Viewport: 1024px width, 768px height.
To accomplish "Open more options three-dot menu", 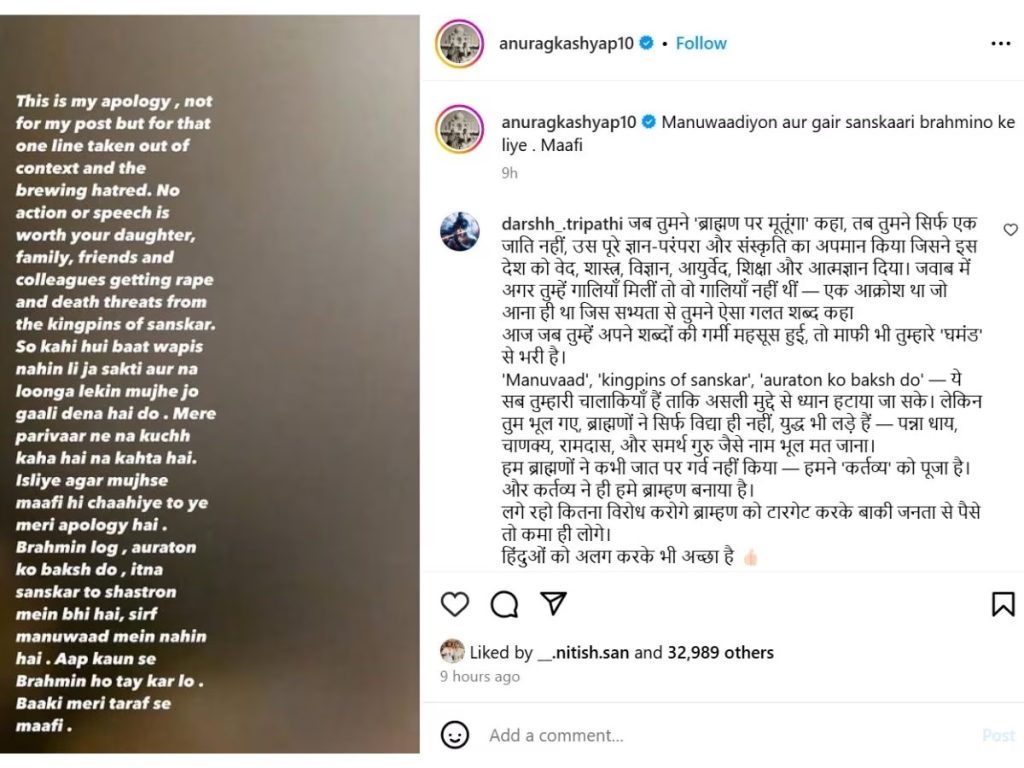I will pos(1000,44).
